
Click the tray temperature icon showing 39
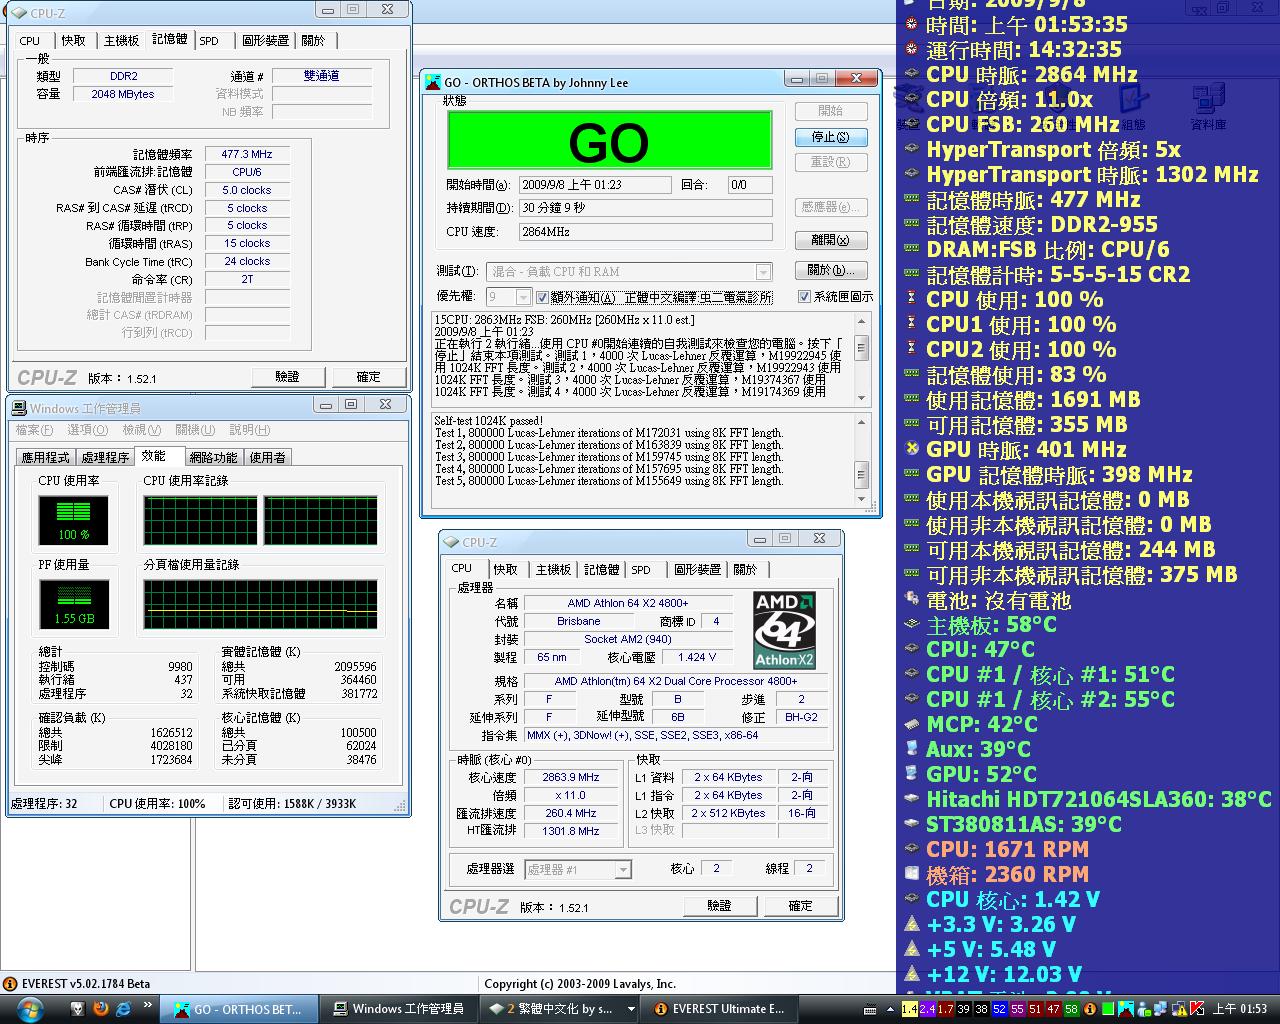(963, 1009)
